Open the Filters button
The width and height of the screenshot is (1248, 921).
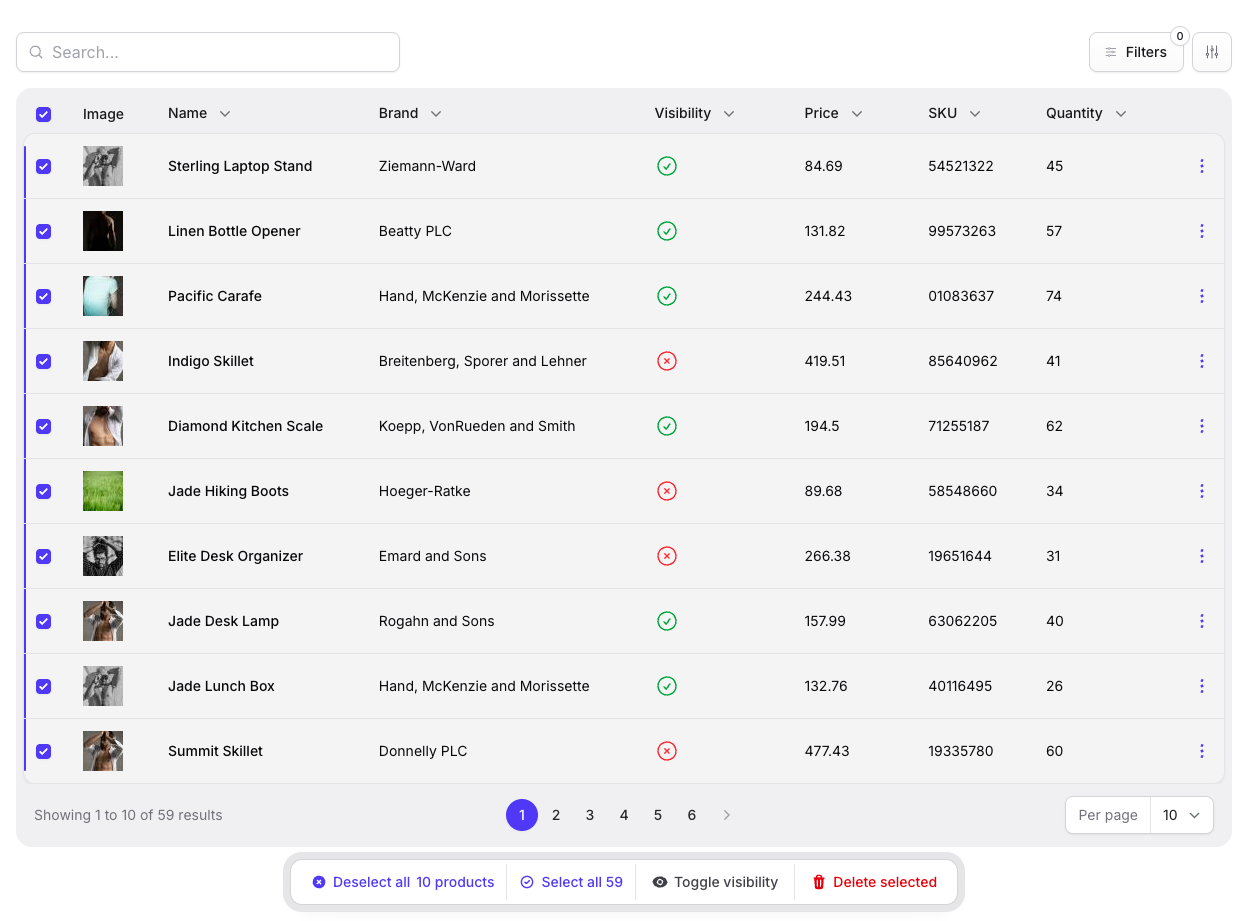1136,52
